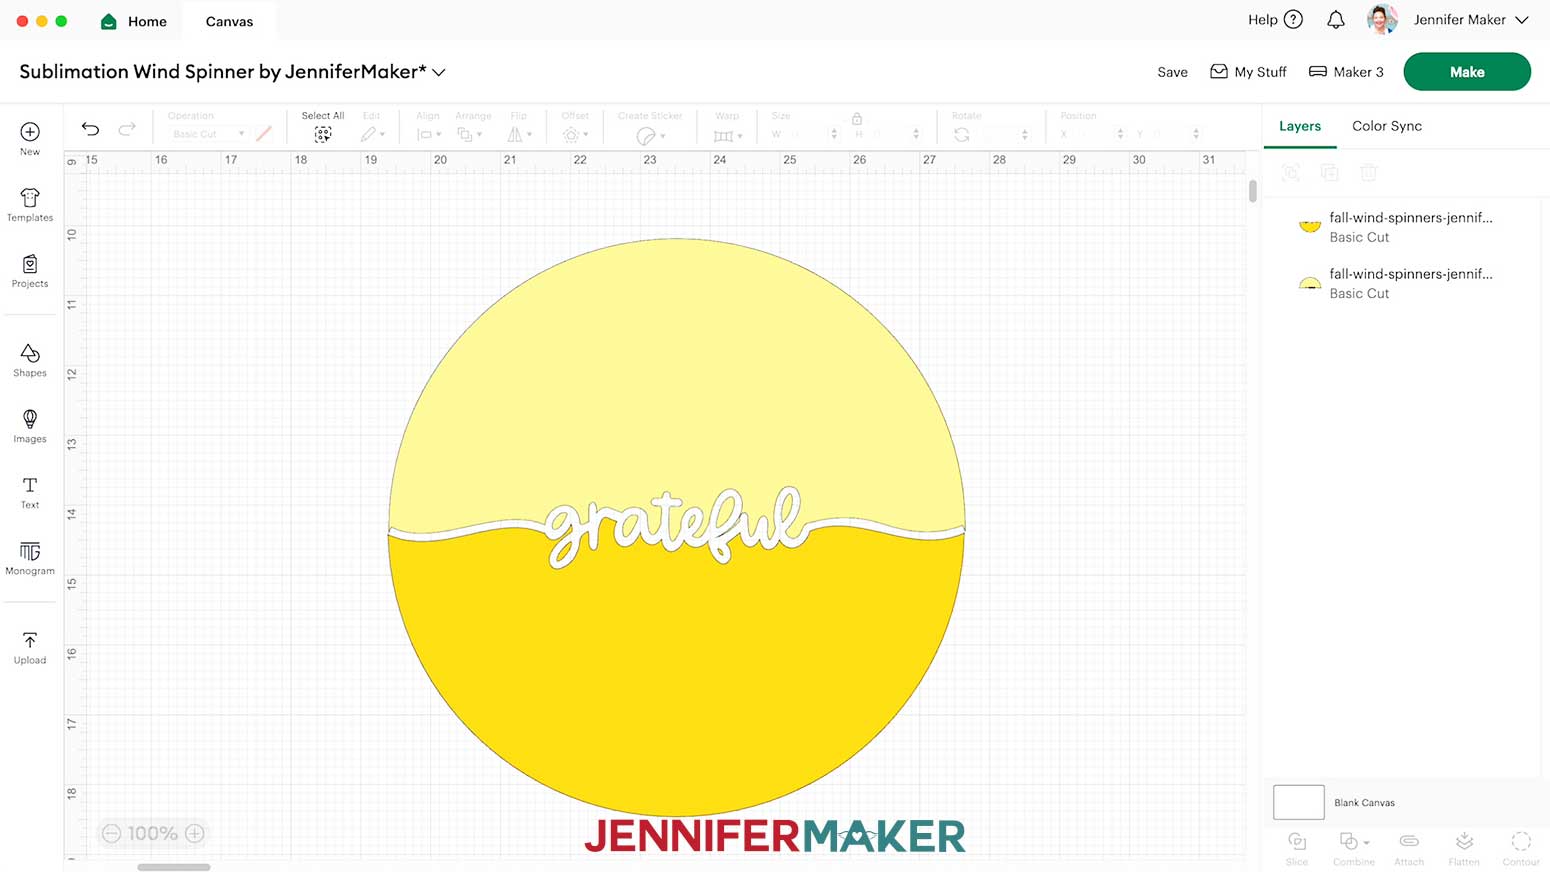Click the Delete layer trash icon
1550x872 pixels.
click(1369, 173)
